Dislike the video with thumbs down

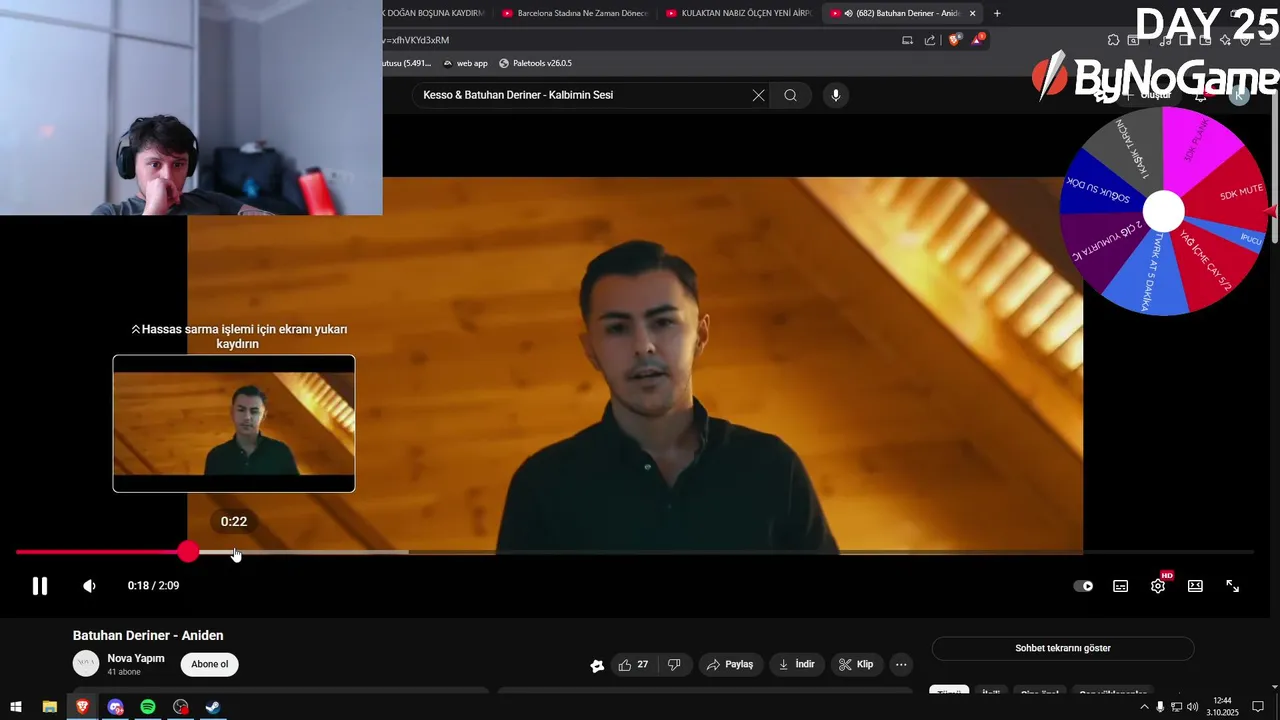674,664
